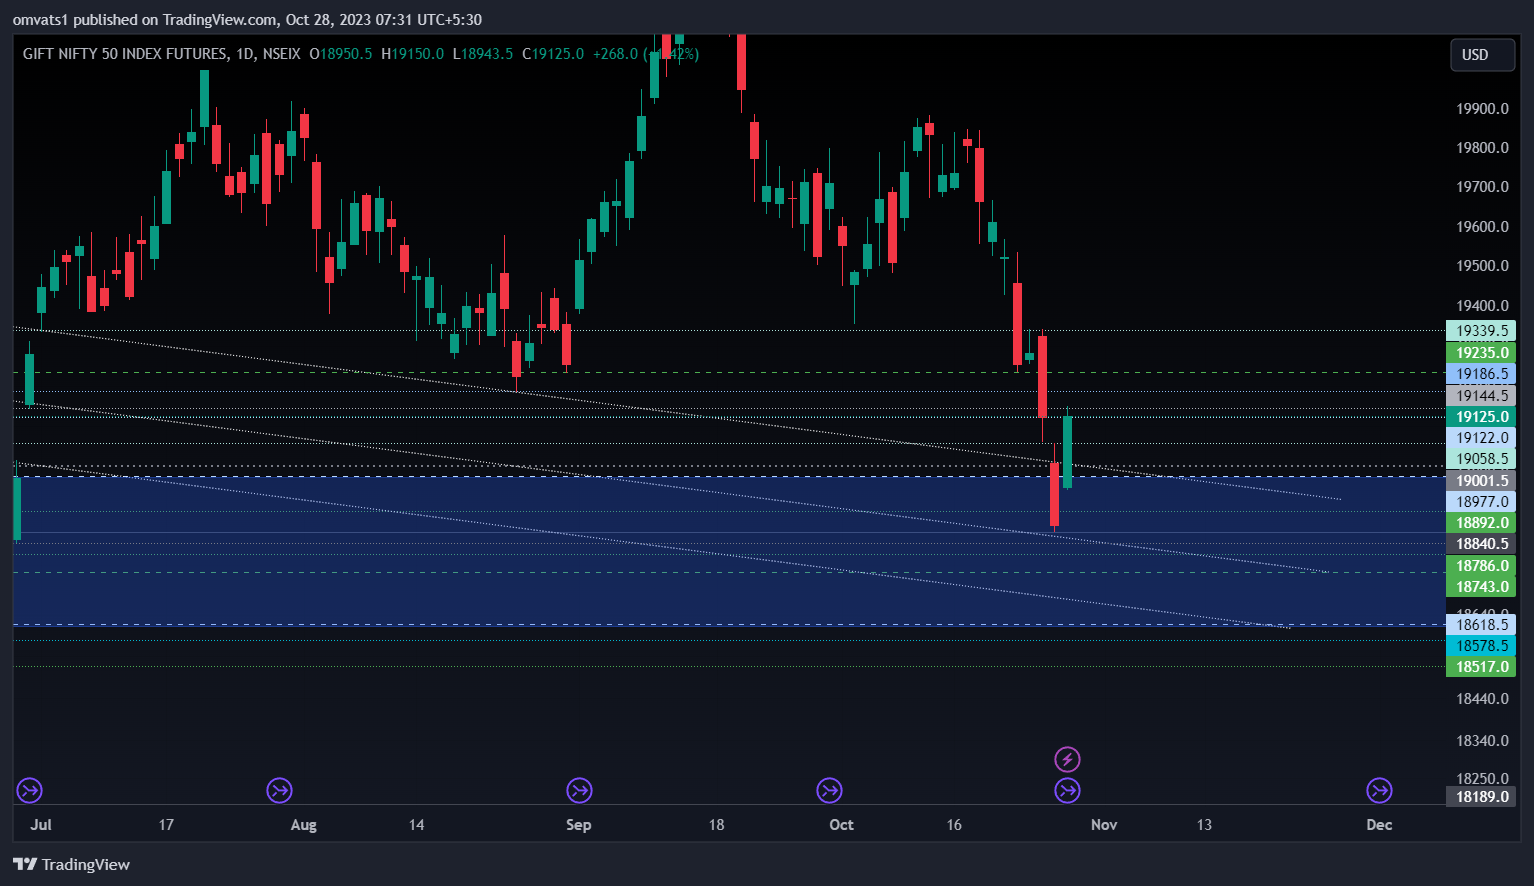Click the 1D interval label
Viewport: 1534px width, 886px height.
click(246, 54)
